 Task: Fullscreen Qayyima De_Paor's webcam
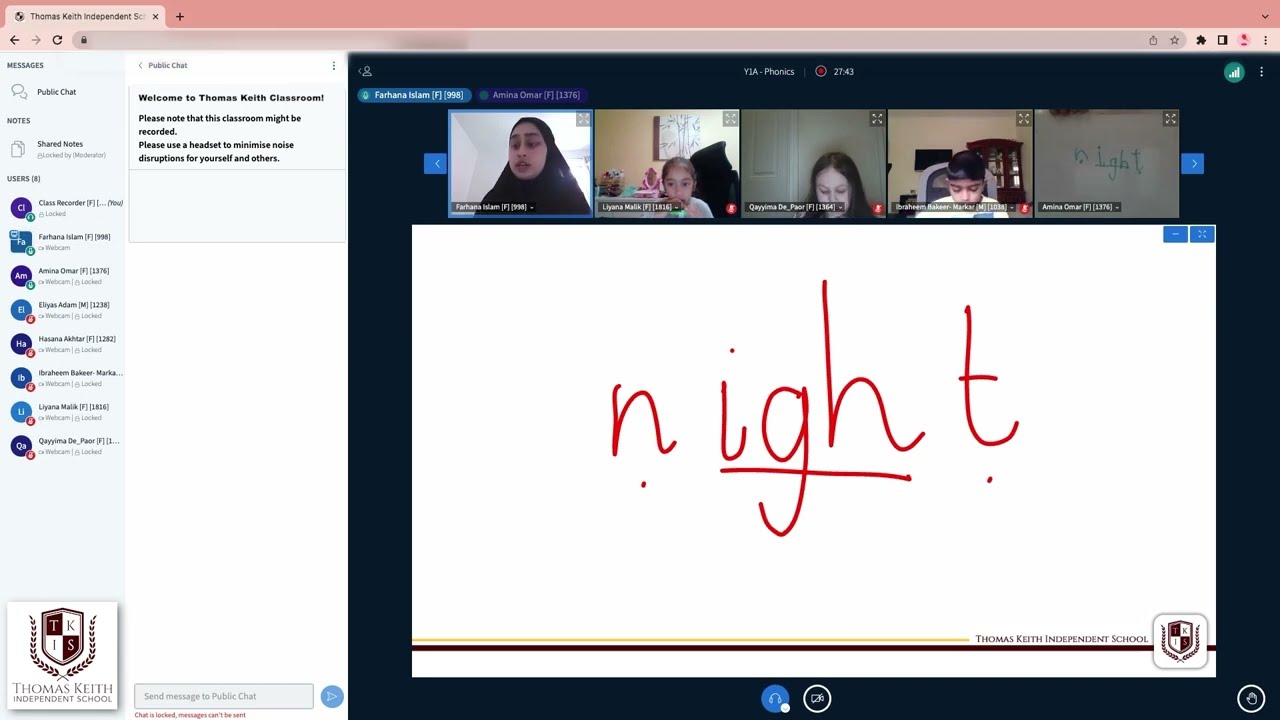point(877,119)
